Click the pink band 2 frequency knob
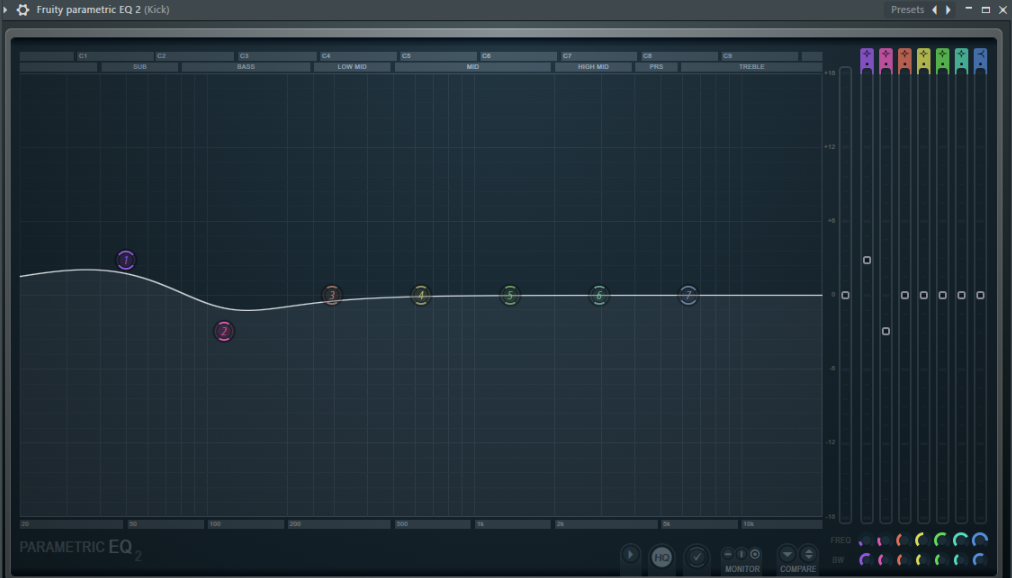1012x578 pixels. click(885, 541)
